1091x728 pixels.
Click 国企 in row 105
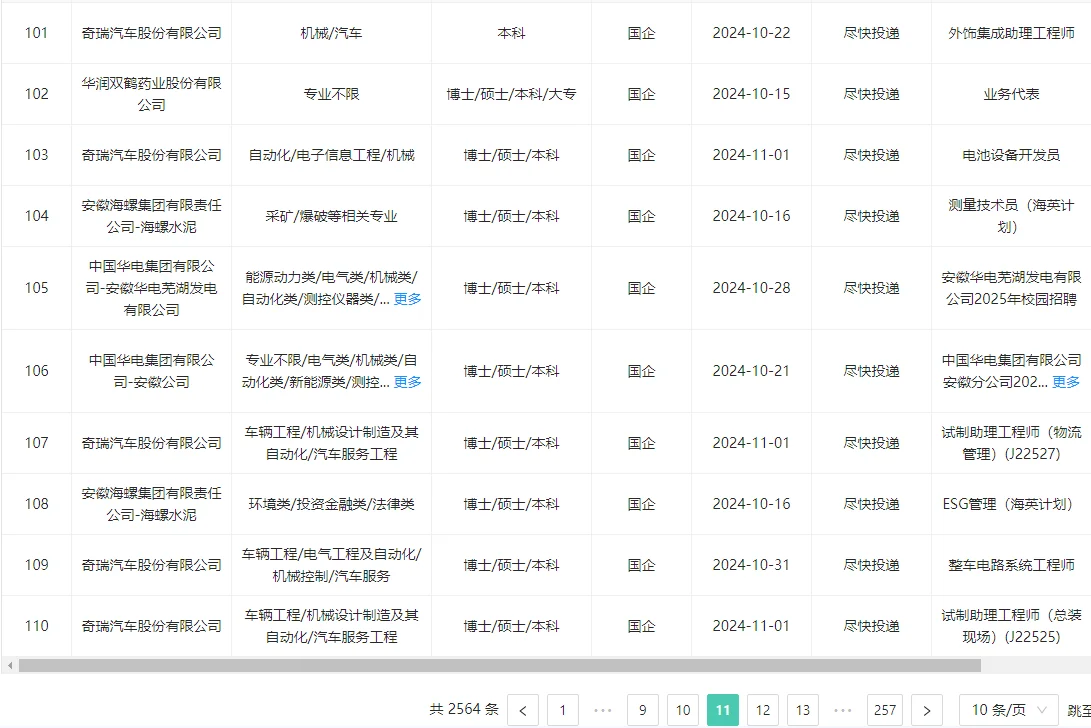pos(641,288)
